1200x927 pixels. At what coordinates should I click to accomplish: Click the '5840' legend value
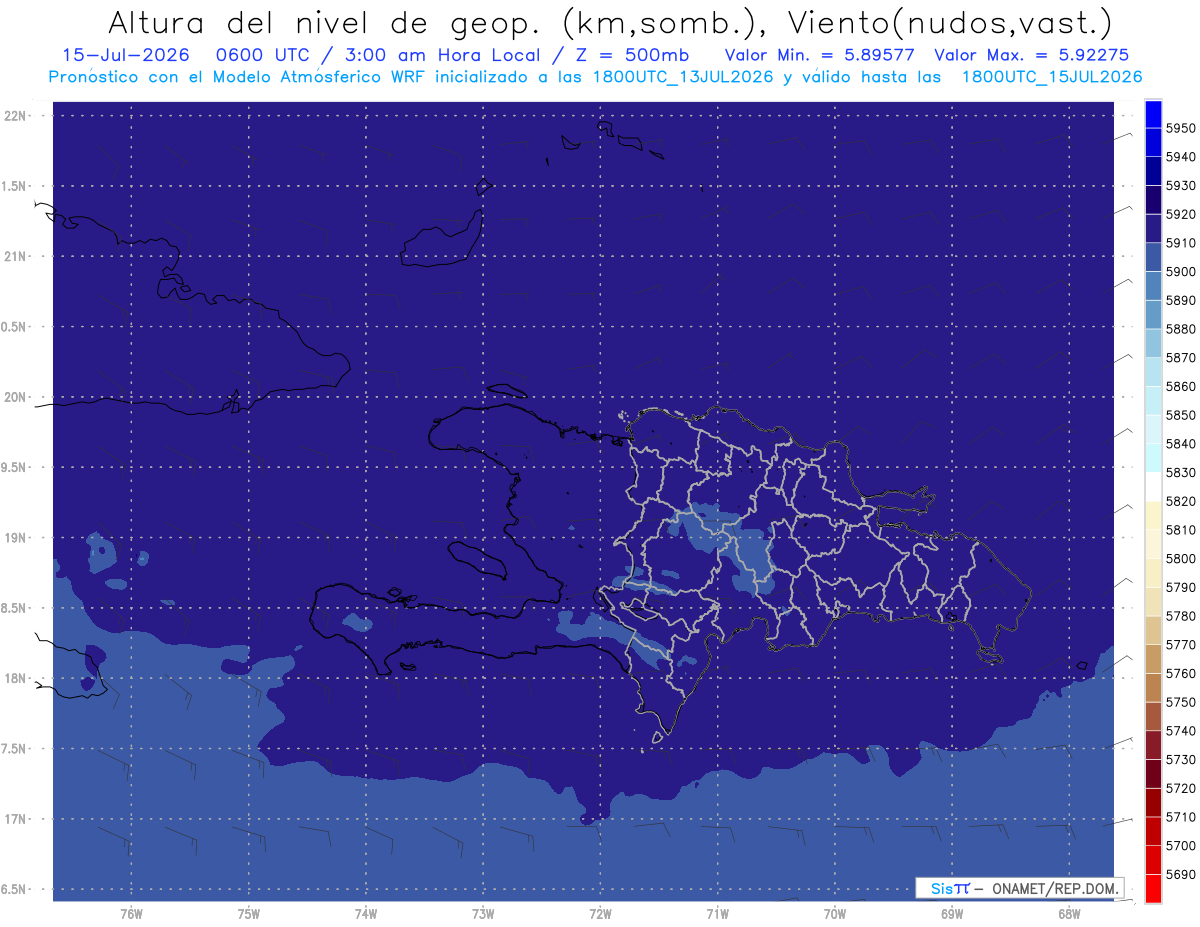tap(1181, 444)
